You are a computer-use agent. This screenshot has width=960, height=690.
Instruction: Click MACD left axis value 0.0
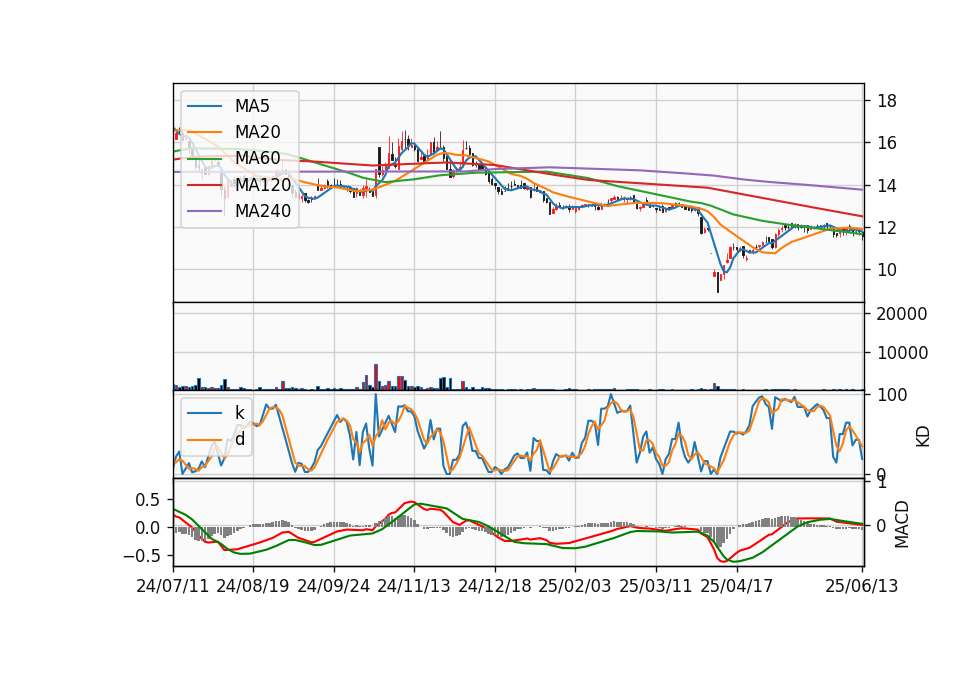click(x=147, y=528)
